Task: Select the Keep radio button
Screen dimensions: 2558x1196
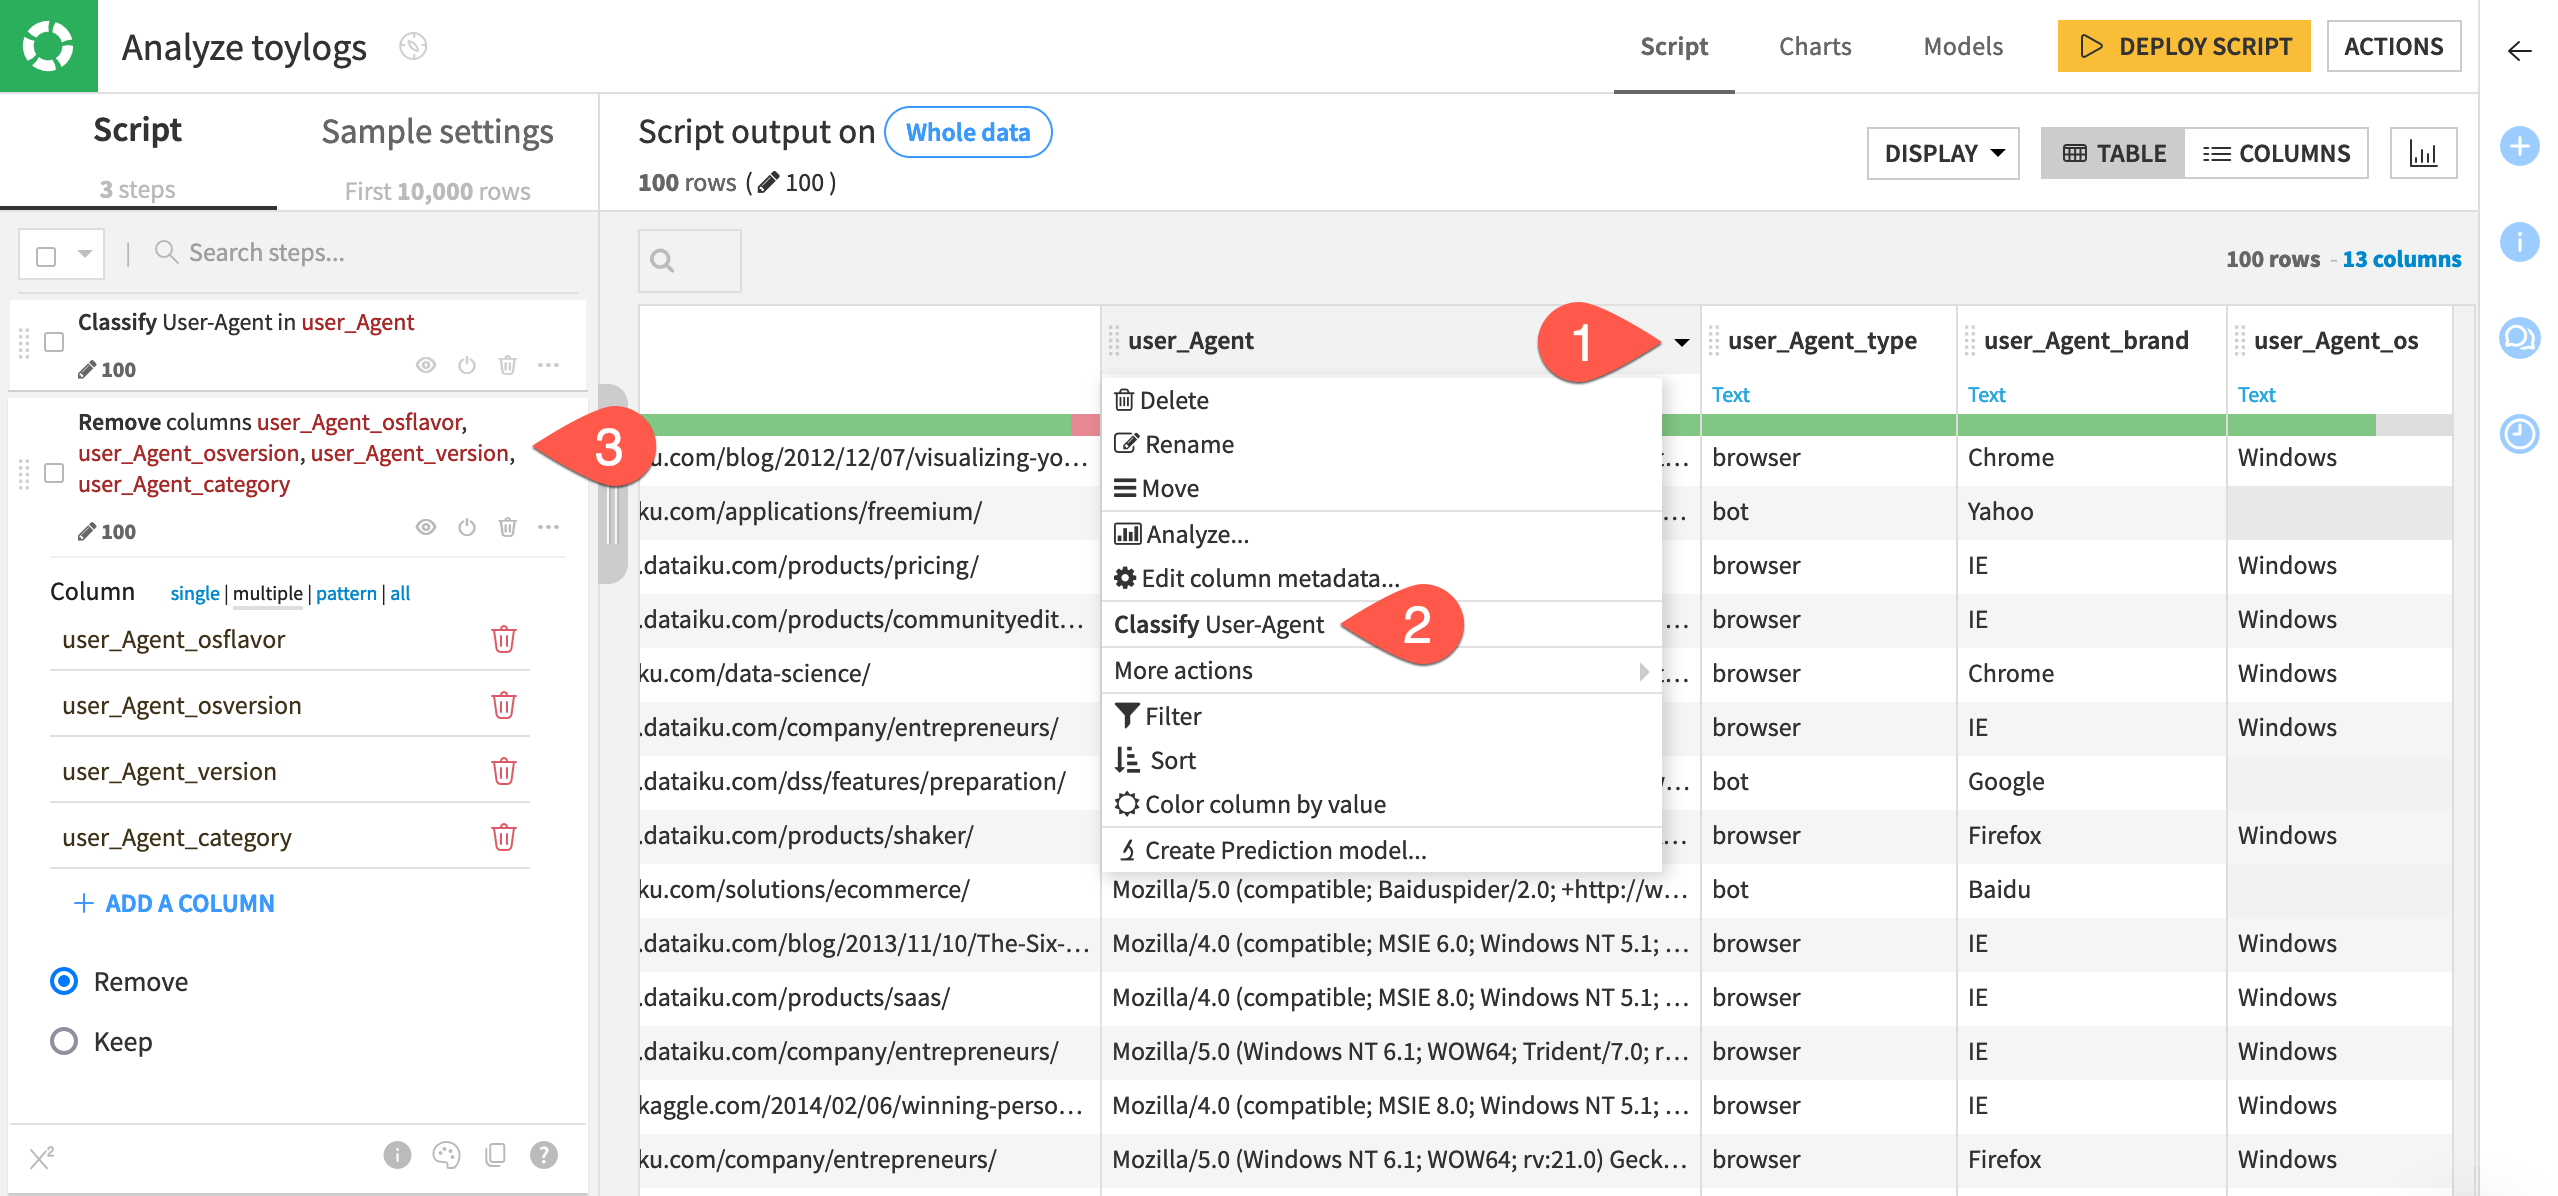Action: (x=64, y=1041)
